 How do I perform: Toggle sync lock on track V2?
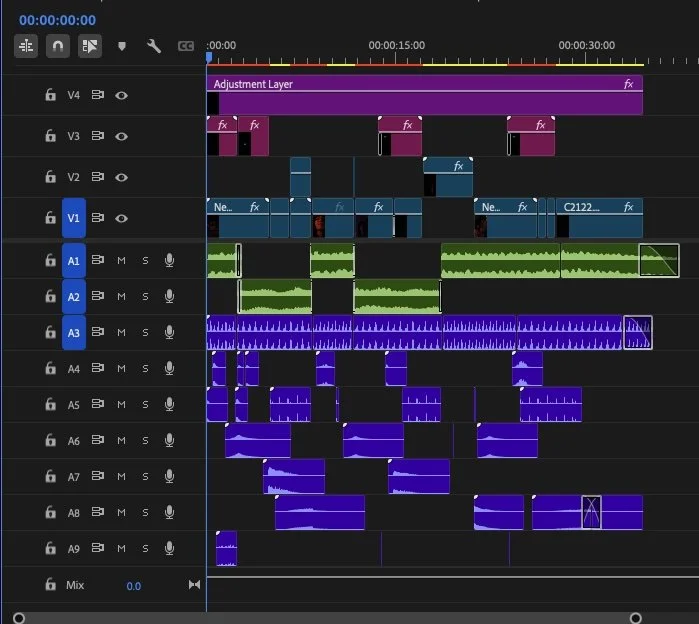coord(98,177)
